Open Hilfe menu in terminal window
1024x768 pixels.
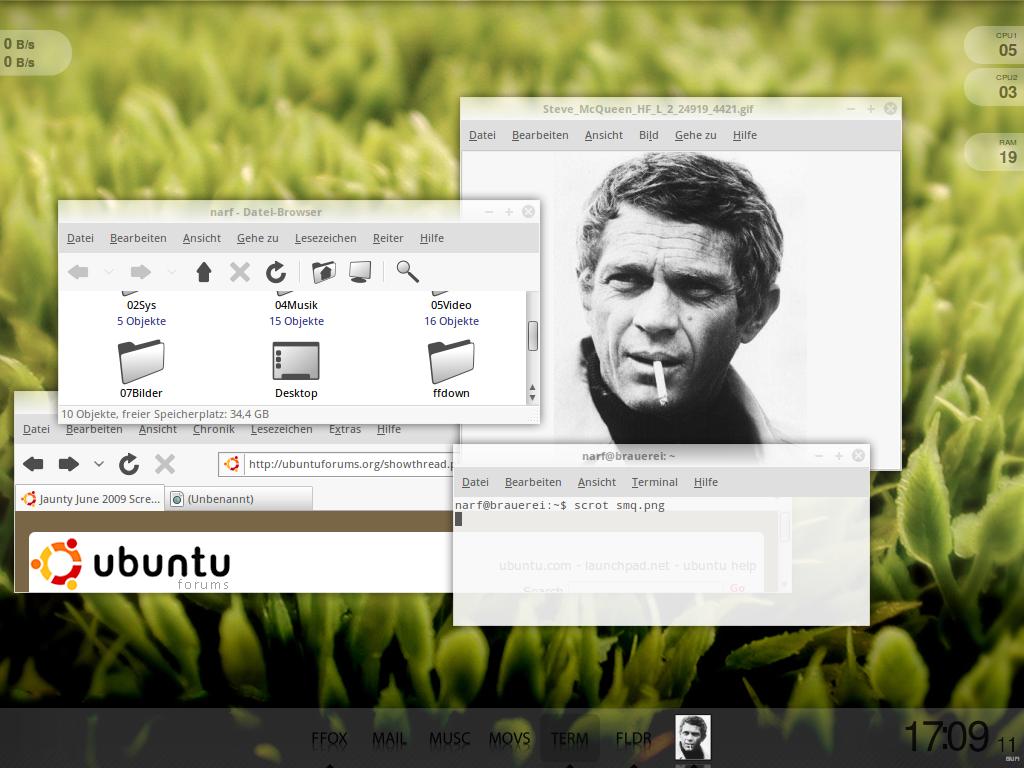pyautogui.click(x=705, y=482)
